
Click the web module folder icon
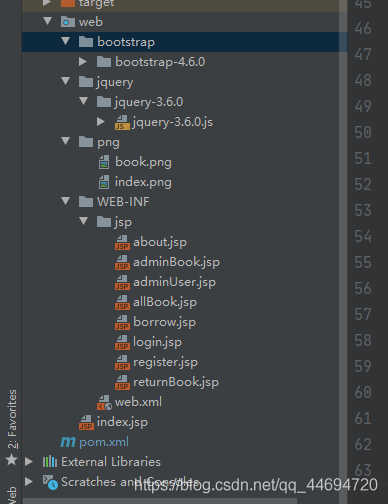[x=68, y=22]
